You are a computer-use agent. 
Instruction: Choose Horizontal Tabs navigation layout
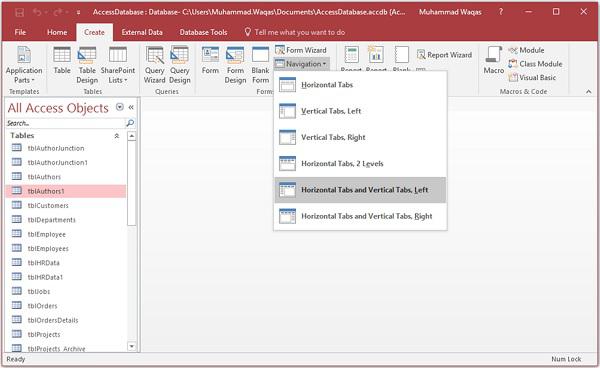360,85
